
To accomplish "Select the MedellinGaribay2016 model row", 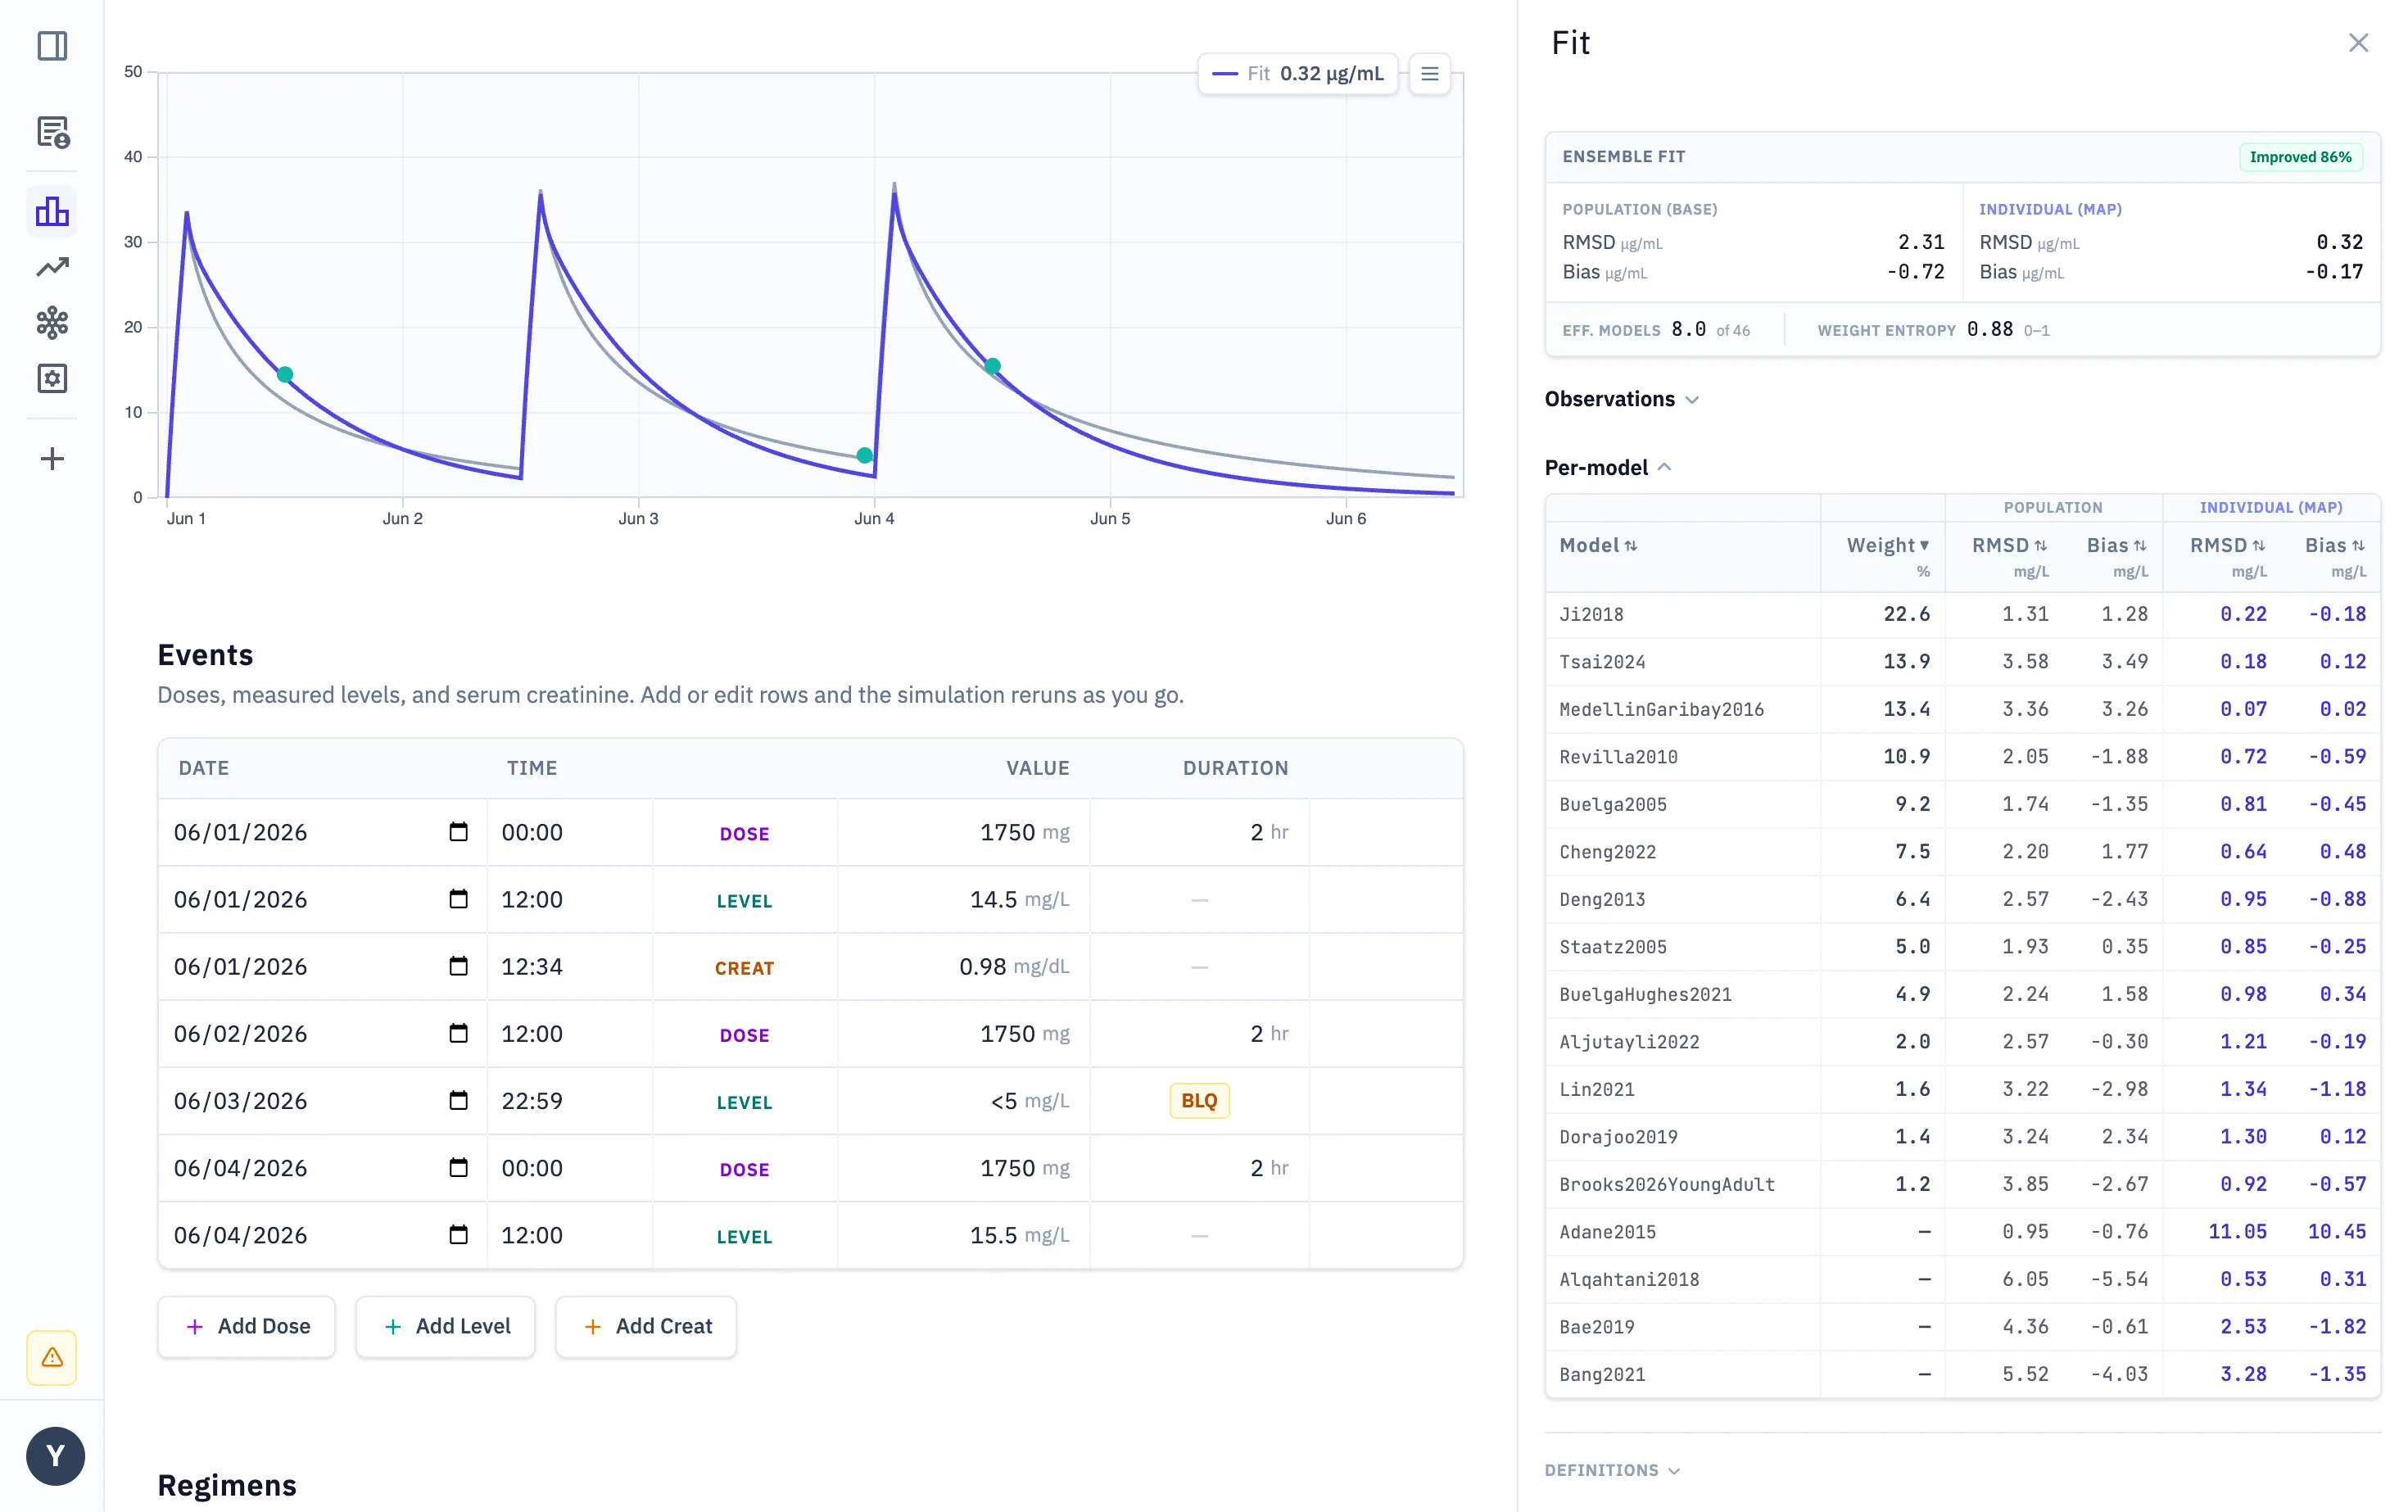I will coord(1962,709).
